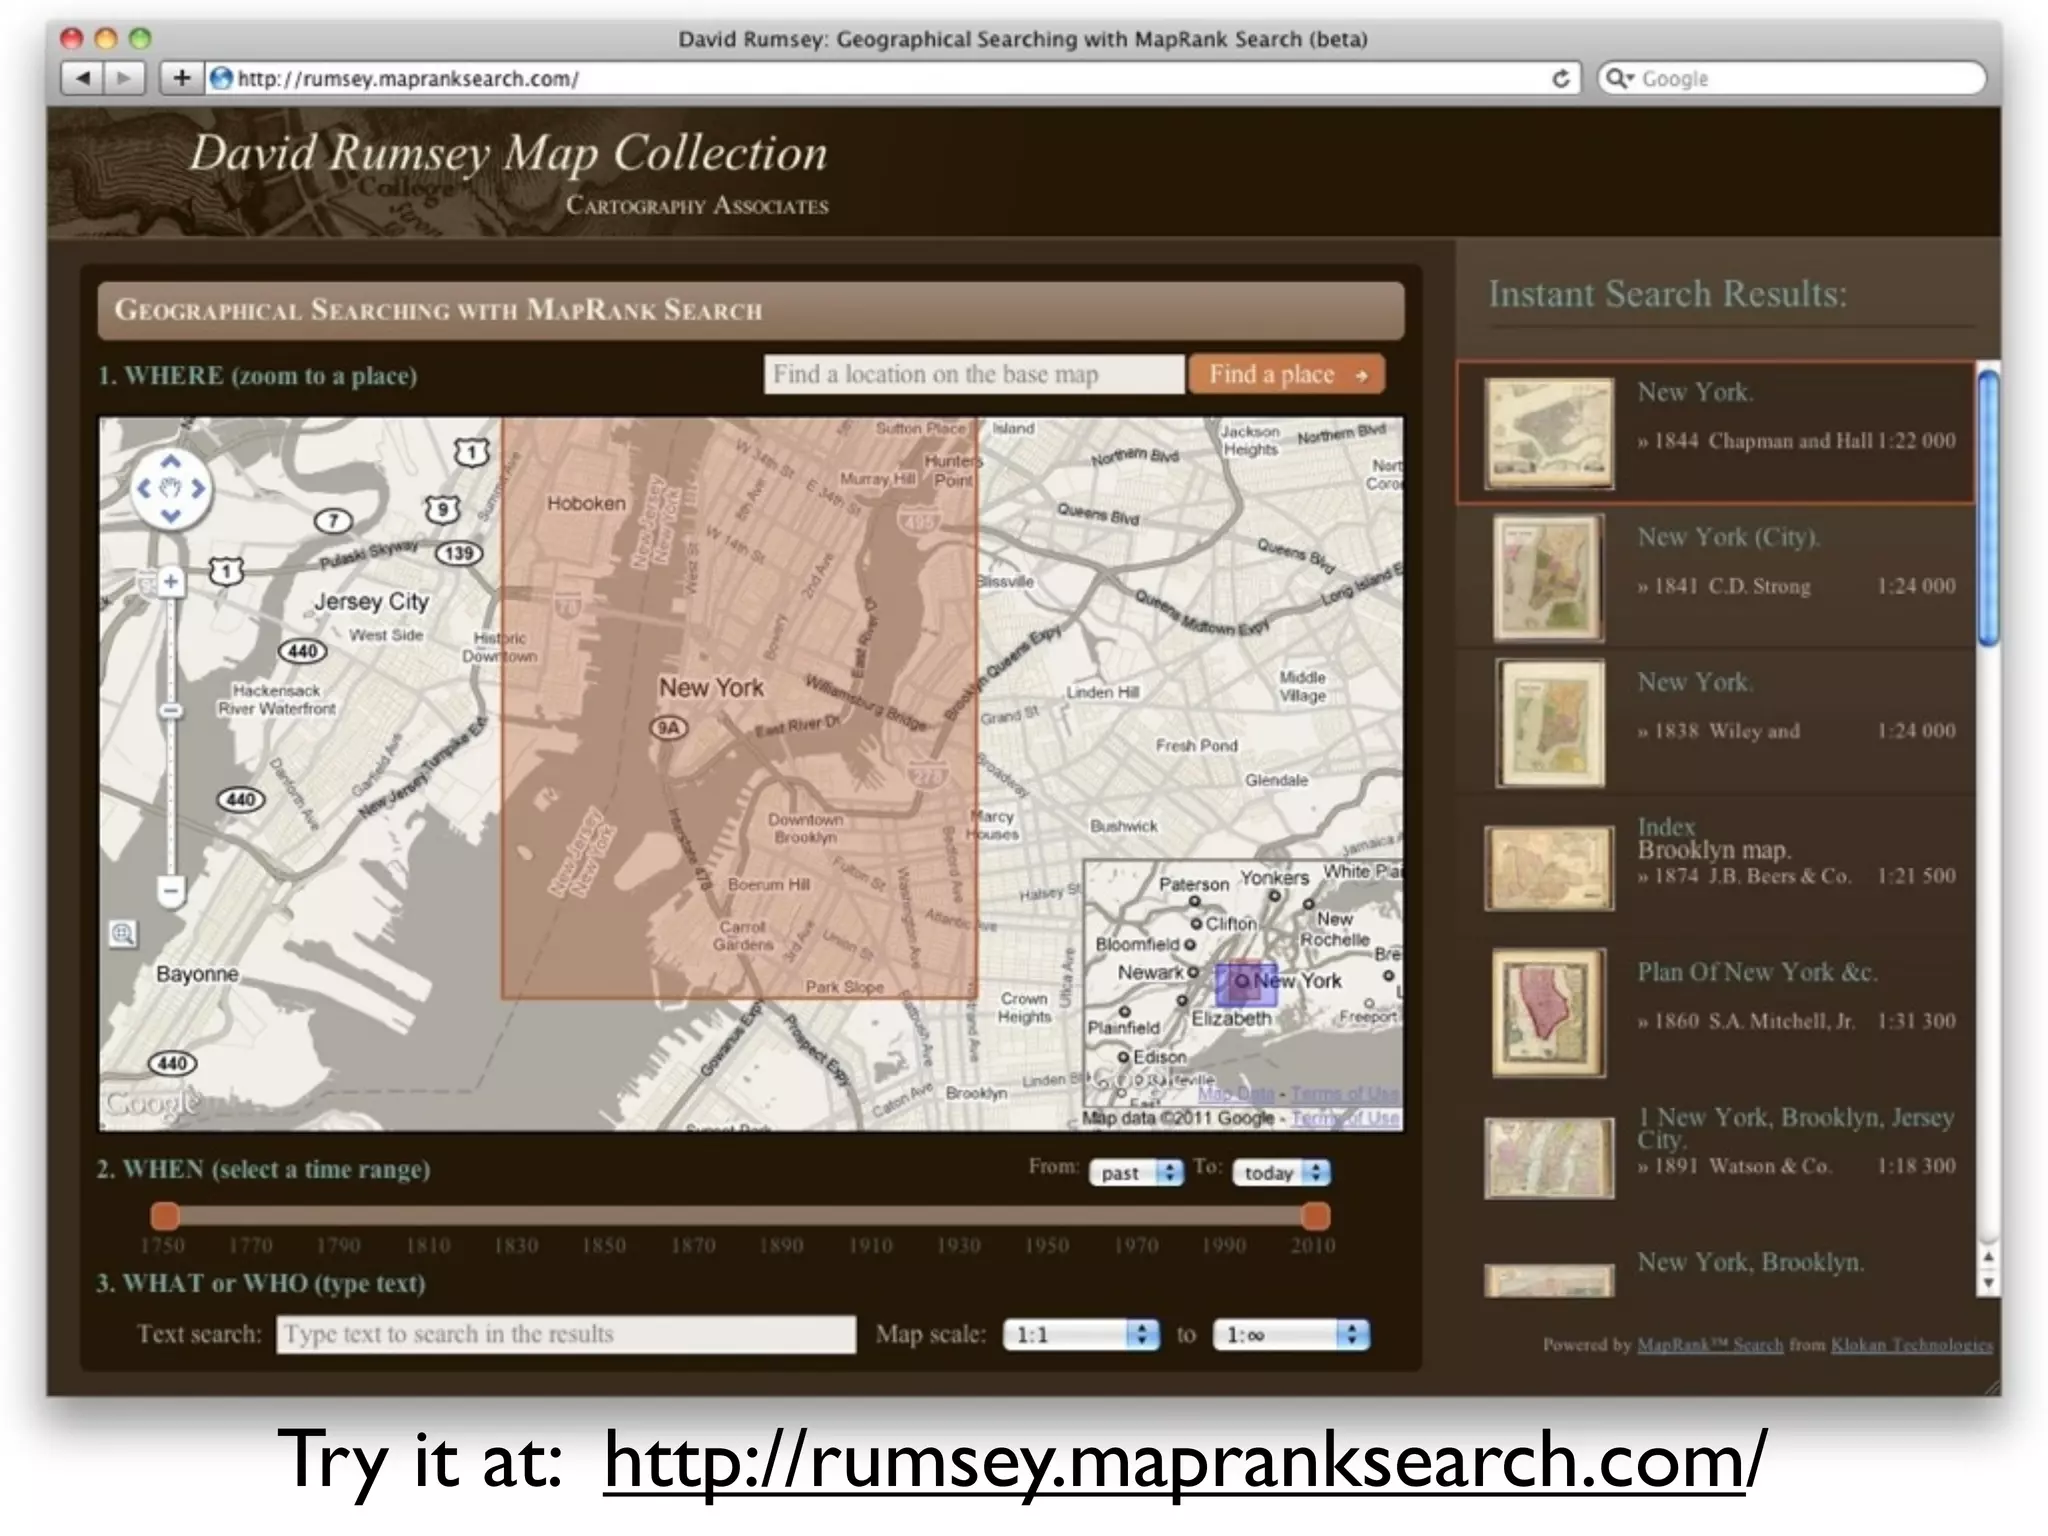
Task: Click the David Rumsey Map Collection title
Action: click(x=509, y=153)
